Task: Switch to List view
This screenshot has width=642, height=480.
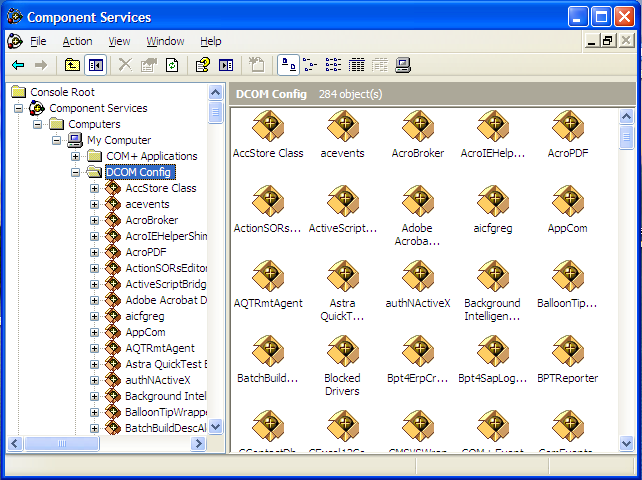Action: [x=333, y=65]
